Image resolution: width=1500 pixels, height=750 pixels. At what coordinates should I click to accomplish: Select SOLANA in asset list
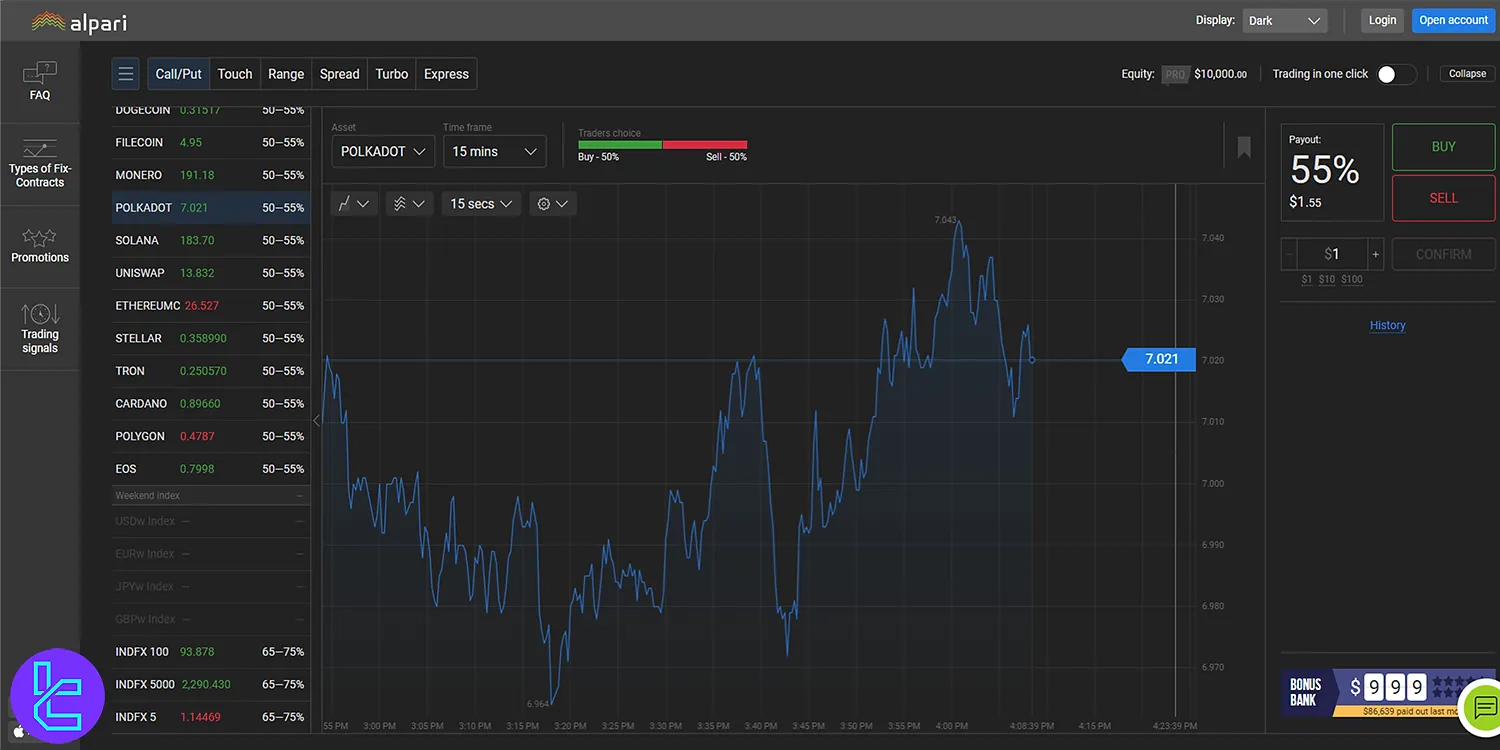(210, 240)
